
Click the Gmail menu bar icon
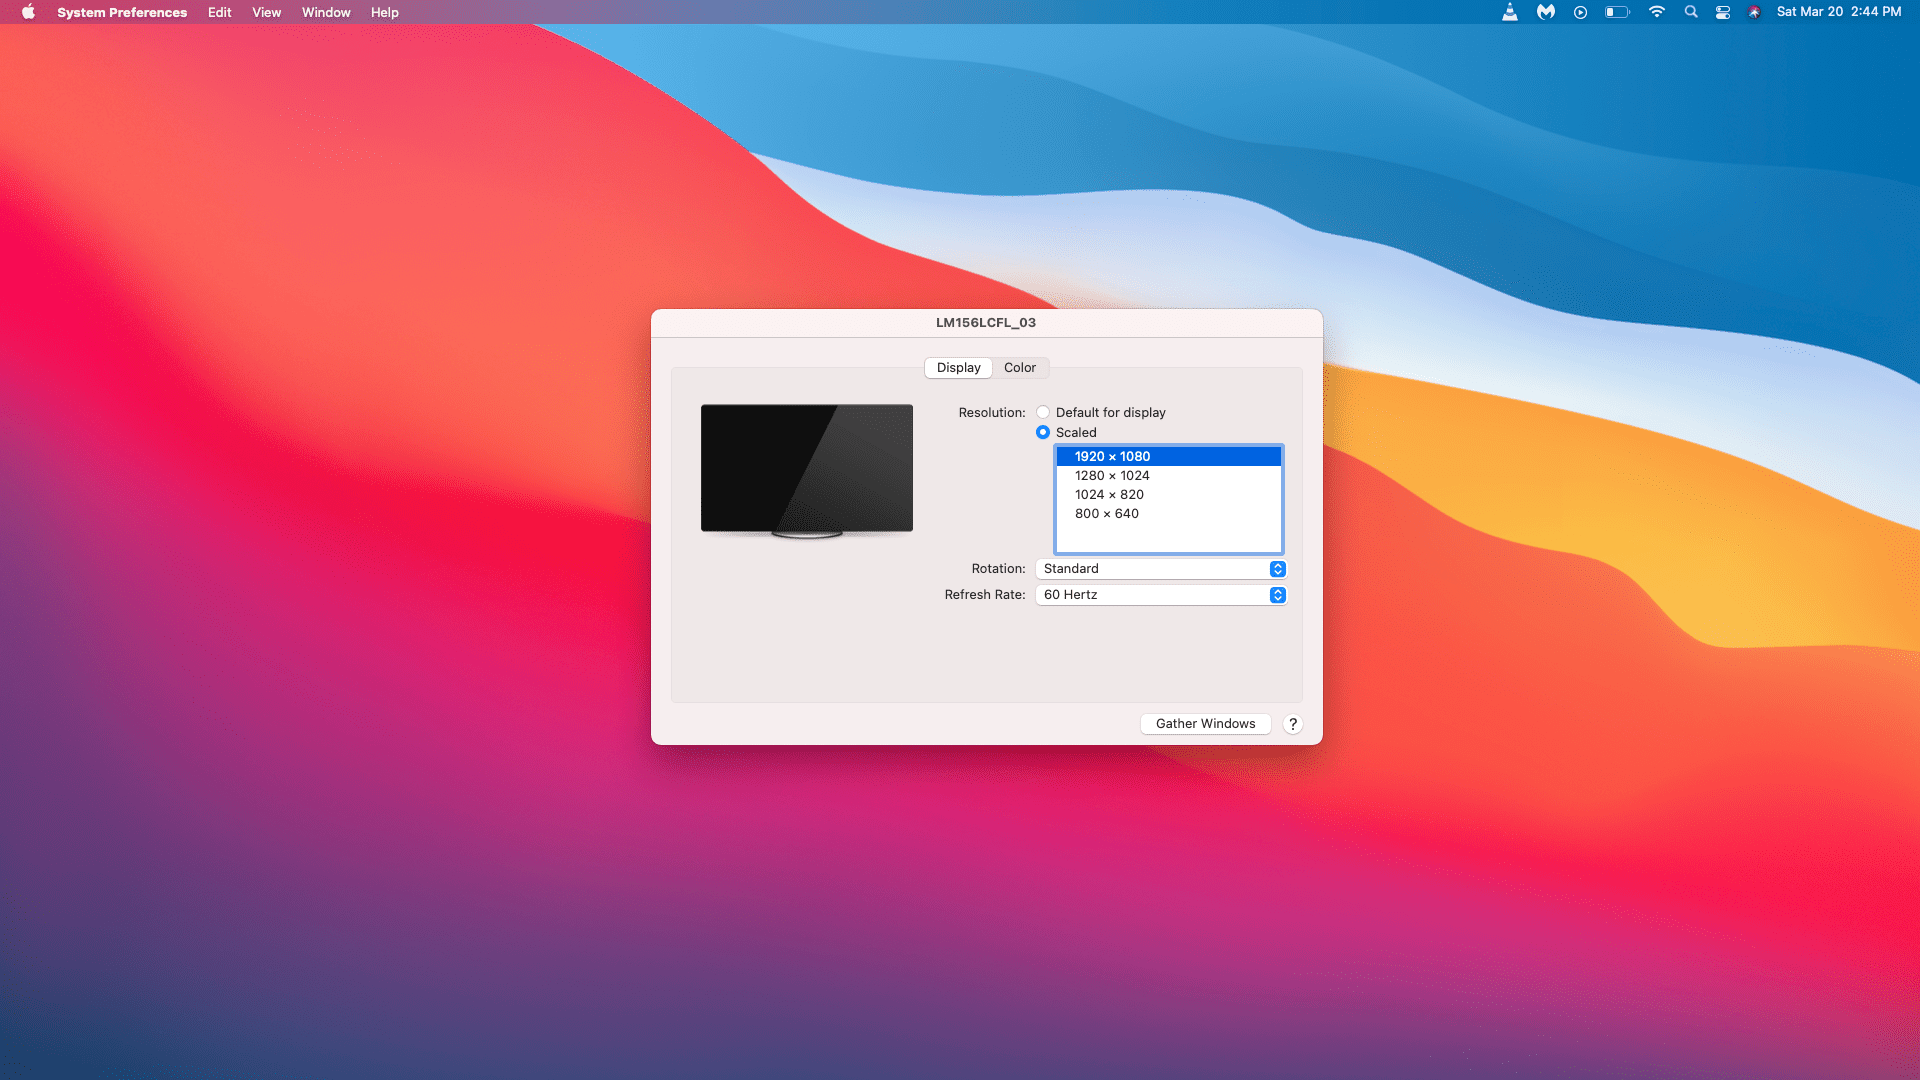click(x=1545, y=12)
